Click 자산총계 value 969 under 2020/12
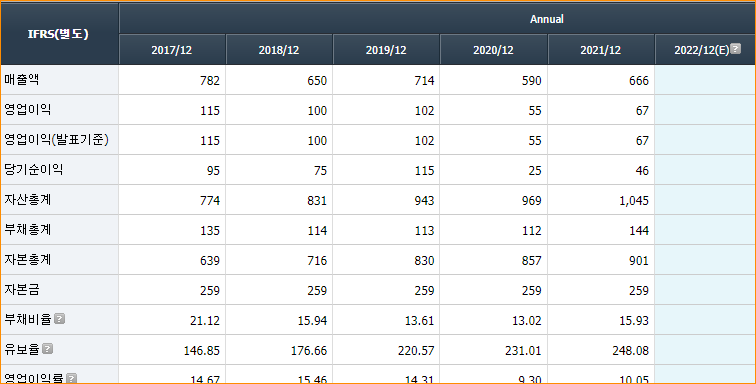756x384 pixels. click(x=531, y=200)
